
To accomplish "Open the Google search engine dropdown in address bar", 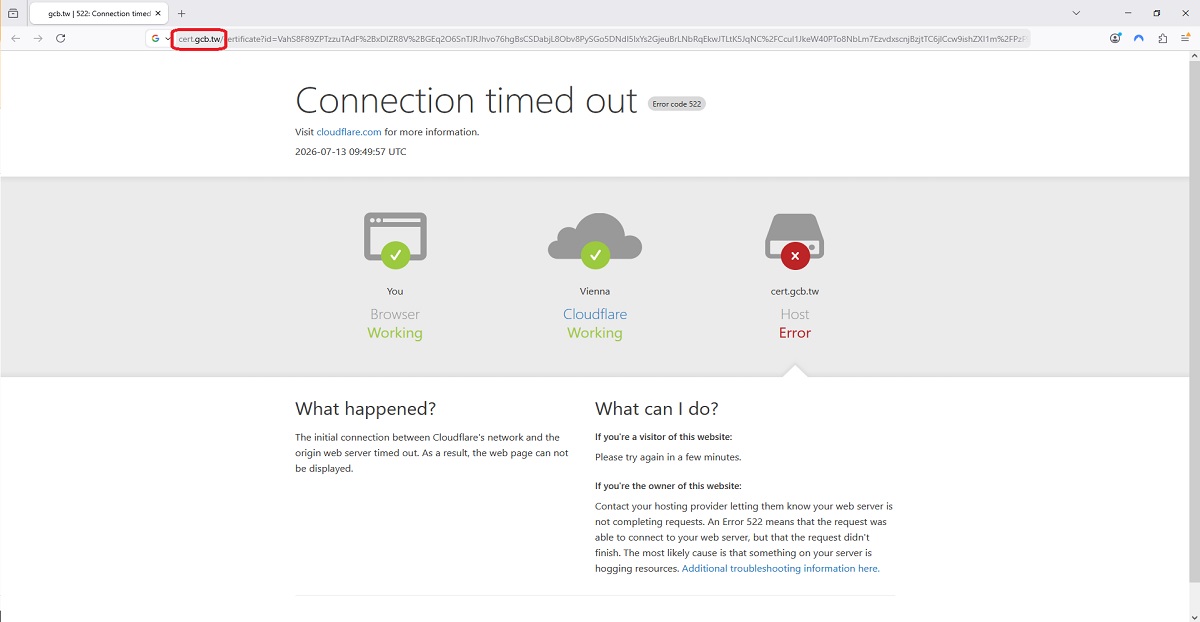I will coord(160,38).
